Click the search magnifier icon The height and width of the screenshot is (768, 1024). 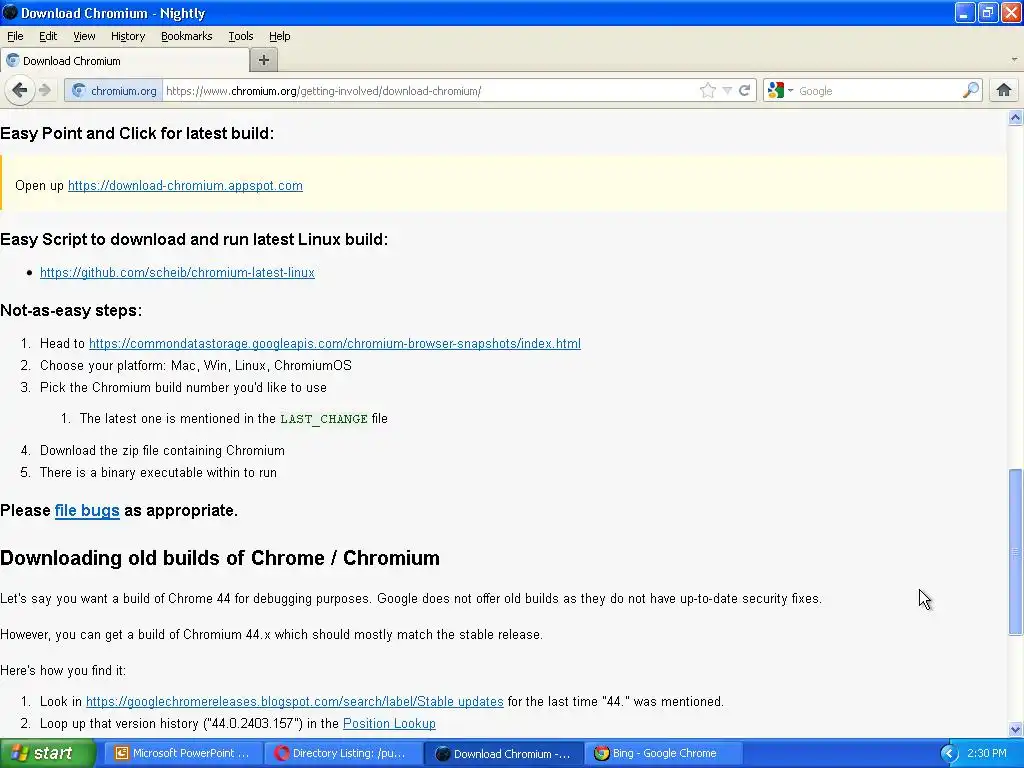pos(971,91)
